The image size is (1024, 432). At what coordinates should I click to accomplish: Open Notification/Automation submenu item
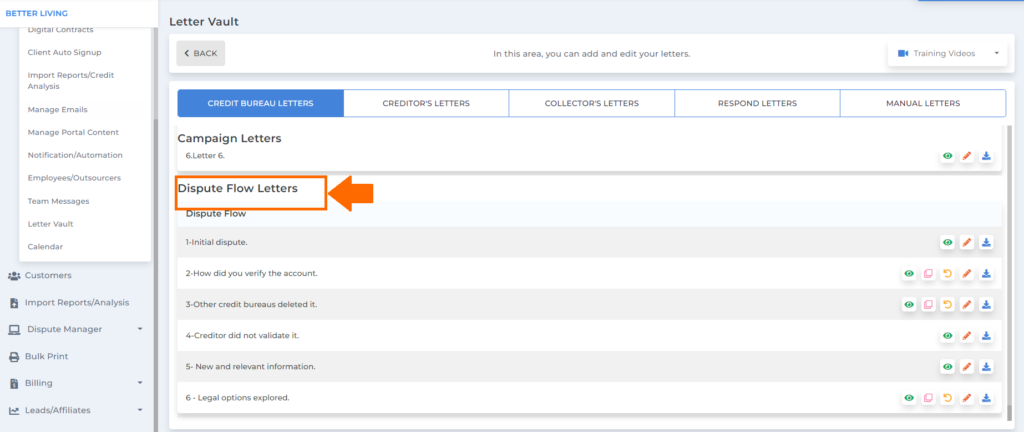pyautogui.click(x=75, y=155)
